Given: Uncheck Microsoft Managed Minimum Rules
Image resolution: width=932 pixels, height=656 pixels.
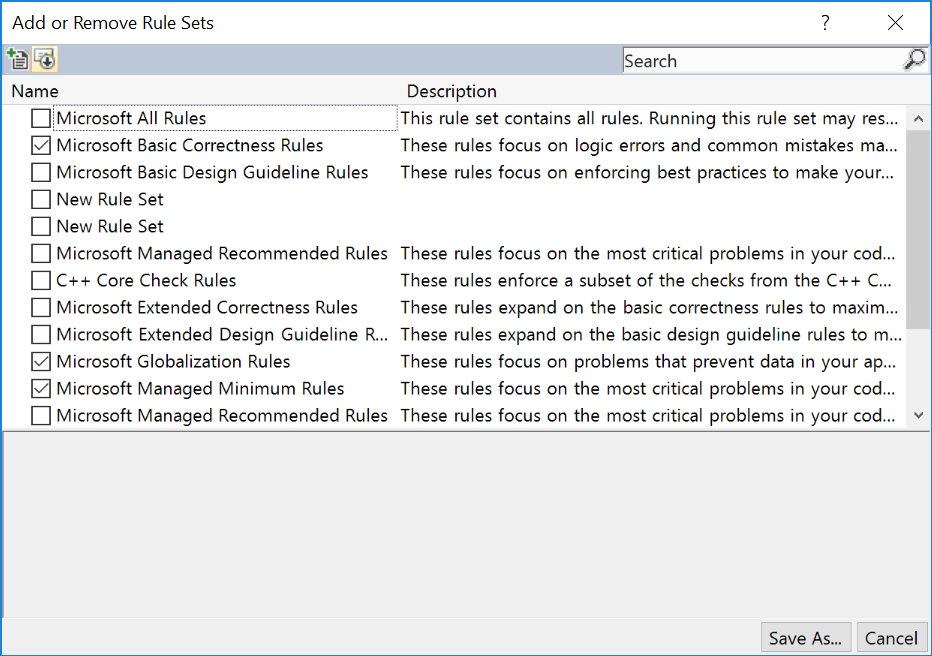Looking at the screenshot, I should 41,389.
